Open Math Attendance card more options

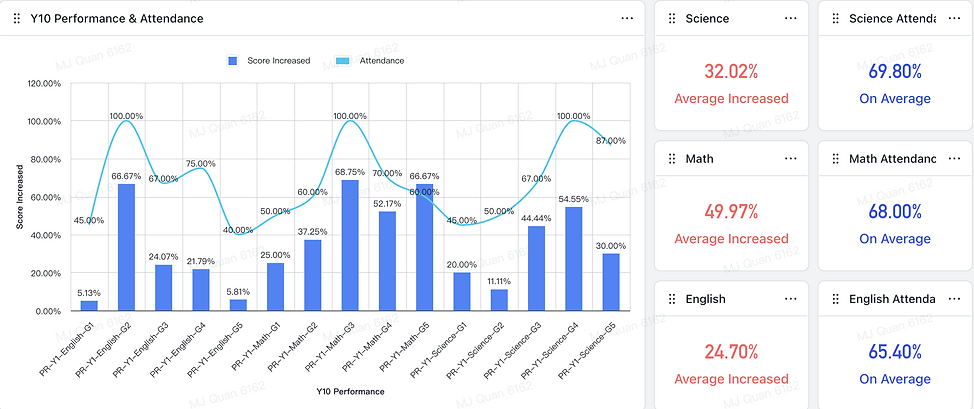click(954, 159)
